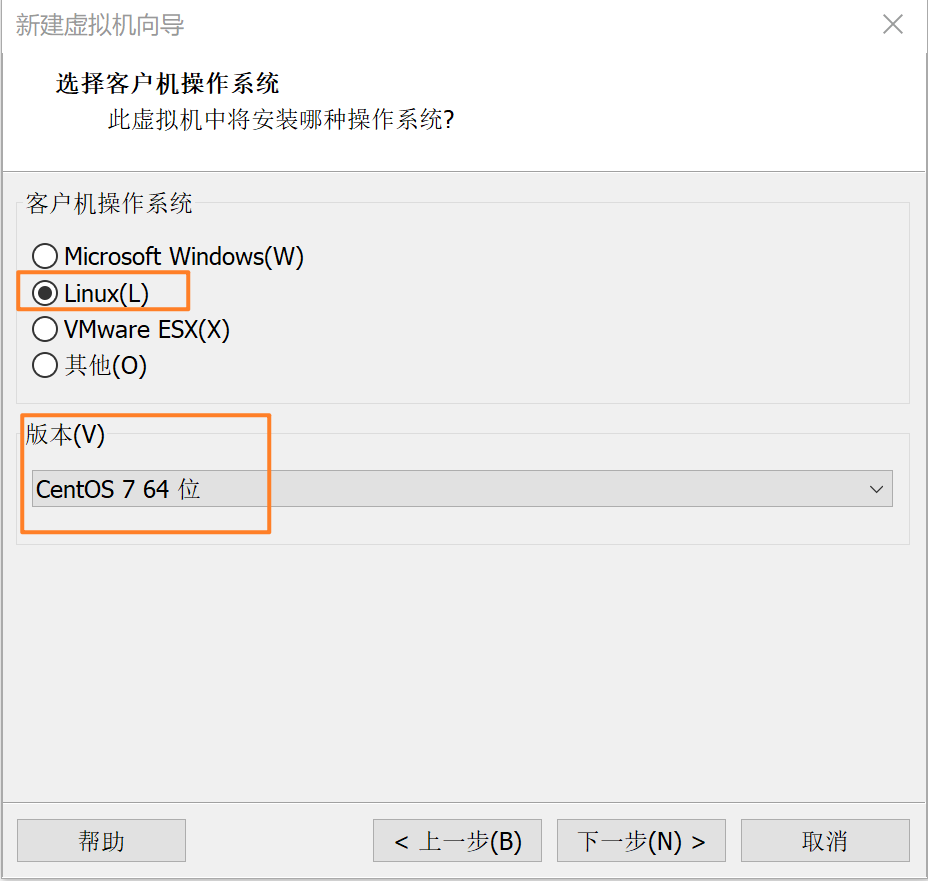Click the 客户机操作系统 group label
The image size is (928, 881).
click(109, 203)
